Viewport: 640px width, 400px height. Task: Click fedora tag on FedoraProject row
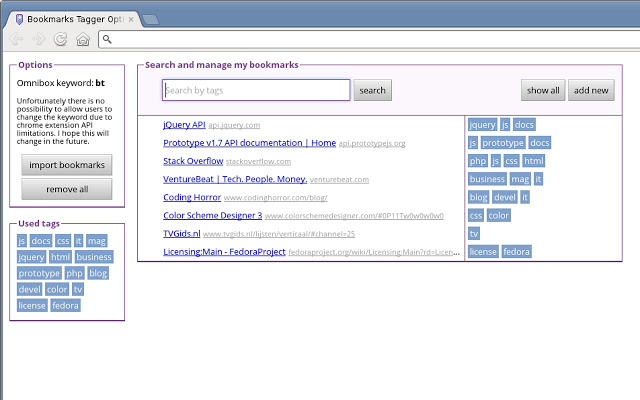tap(516, 251)
